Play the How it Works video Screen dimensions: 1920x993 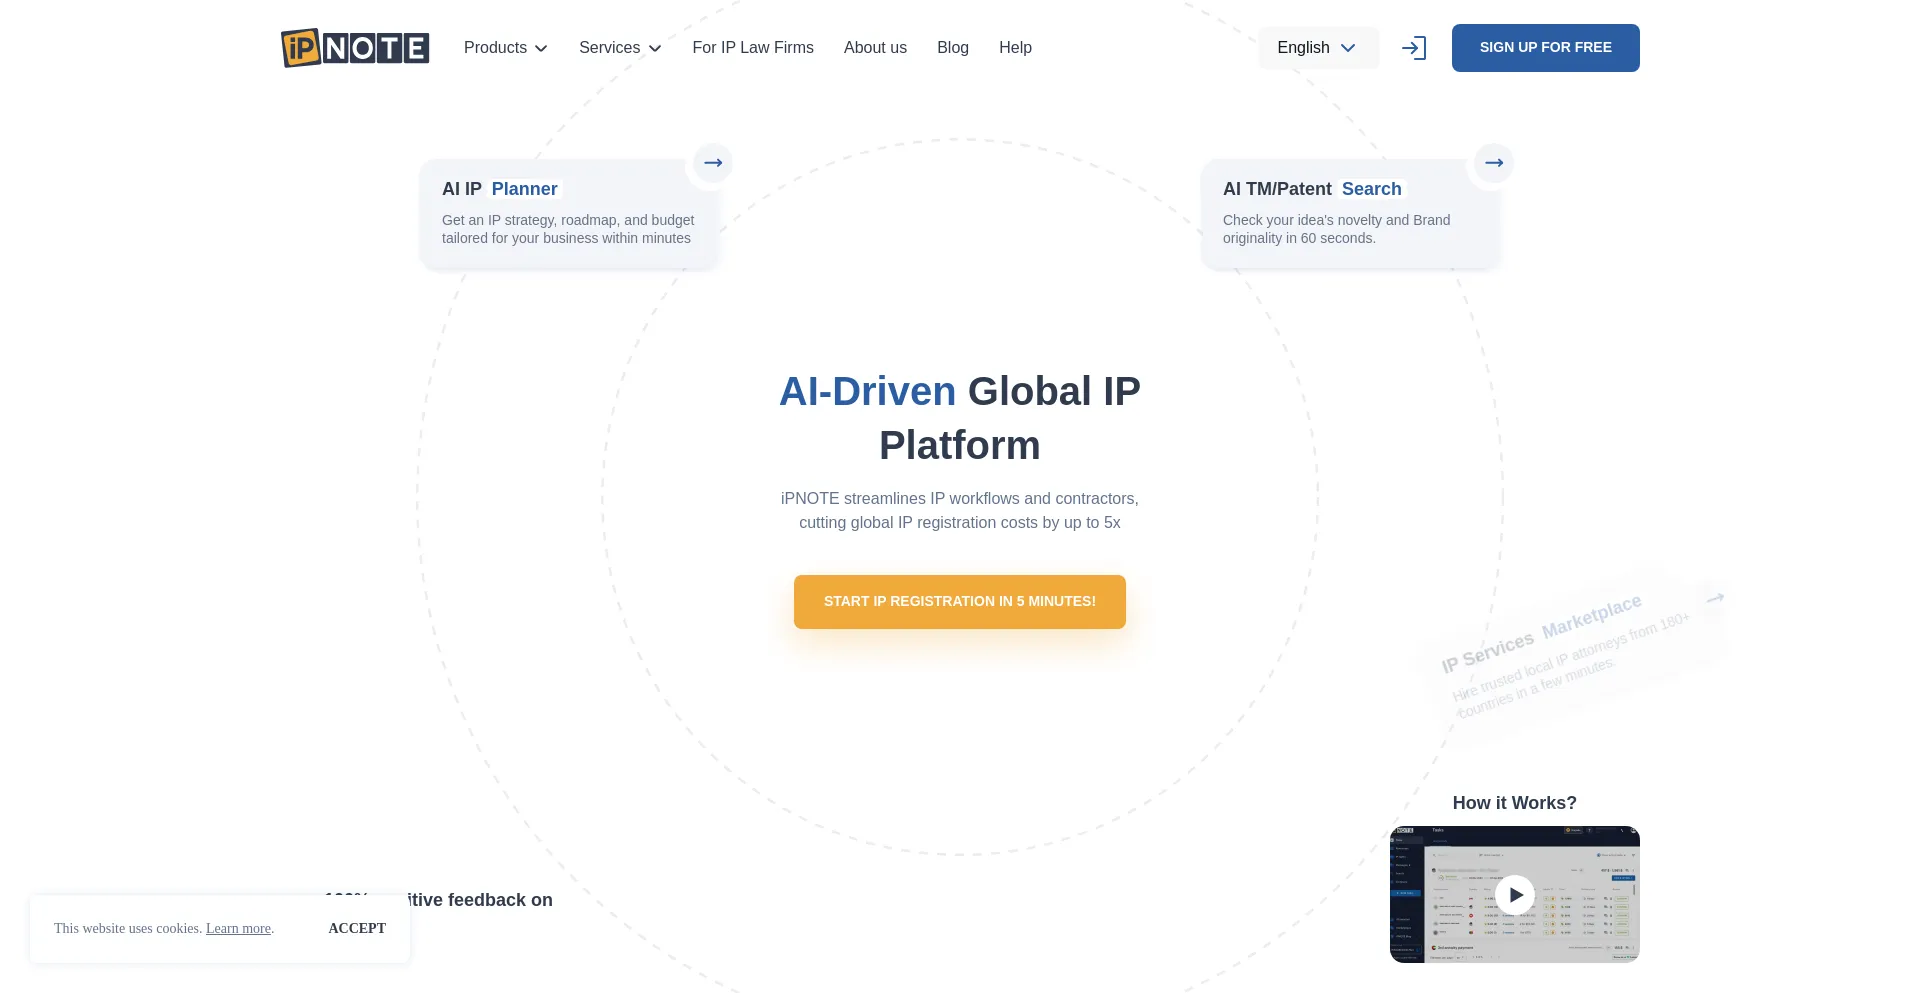(1514, 895)
